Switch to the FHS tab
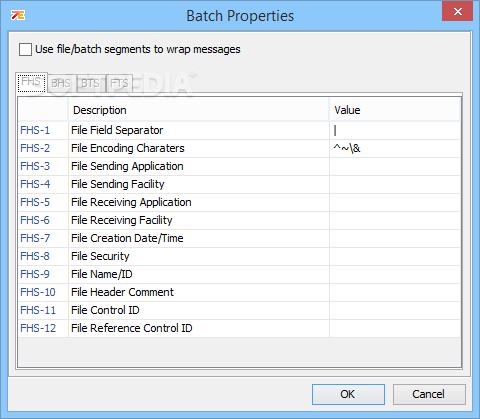This screenshot has height=419, width=480. pos(31,82)
